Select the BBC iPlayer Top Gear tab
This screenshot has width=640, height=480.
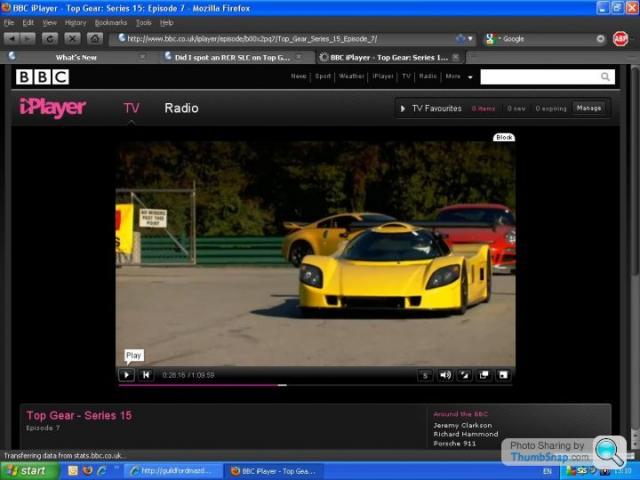[x=389, y=58]
